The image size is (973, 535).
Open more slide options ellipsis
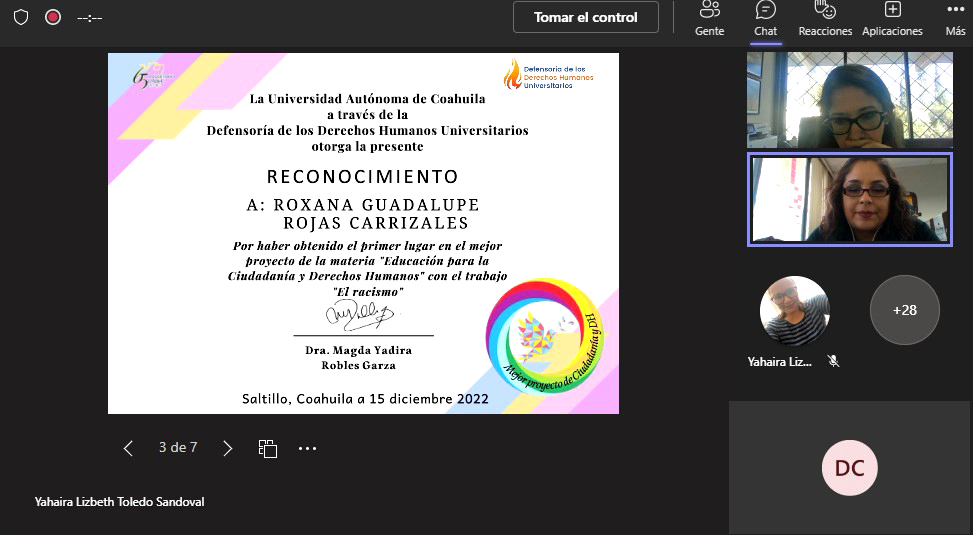click(307, 449)
